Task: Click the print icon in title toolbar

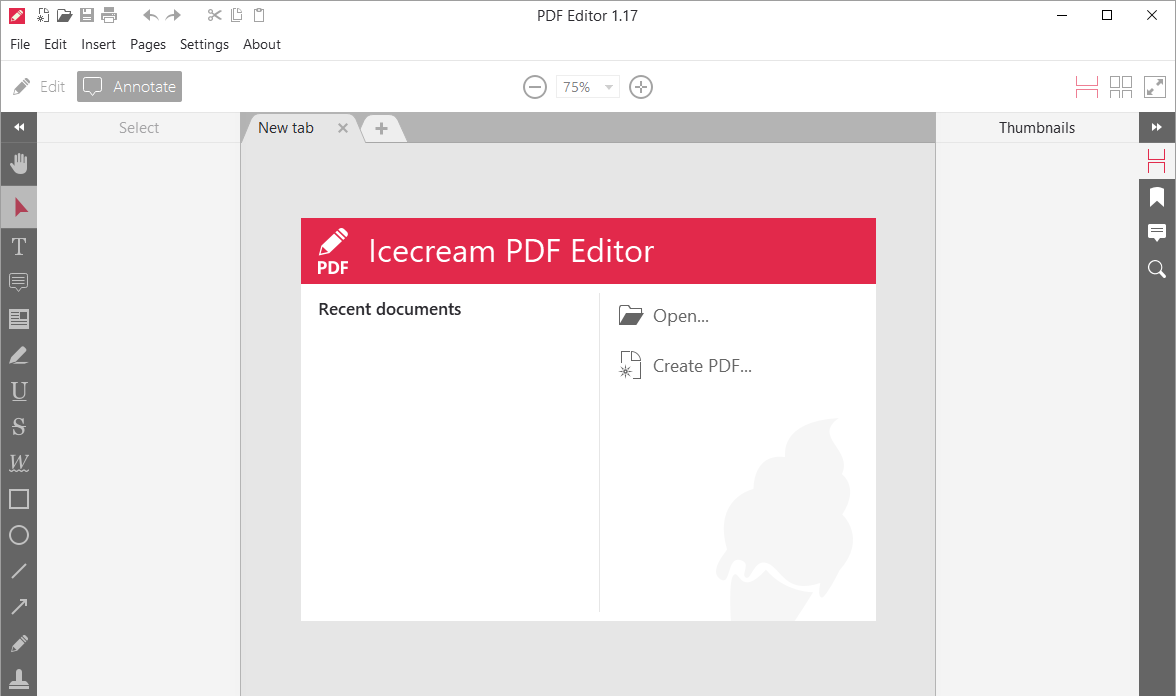Action: click(x=110, y=15)
